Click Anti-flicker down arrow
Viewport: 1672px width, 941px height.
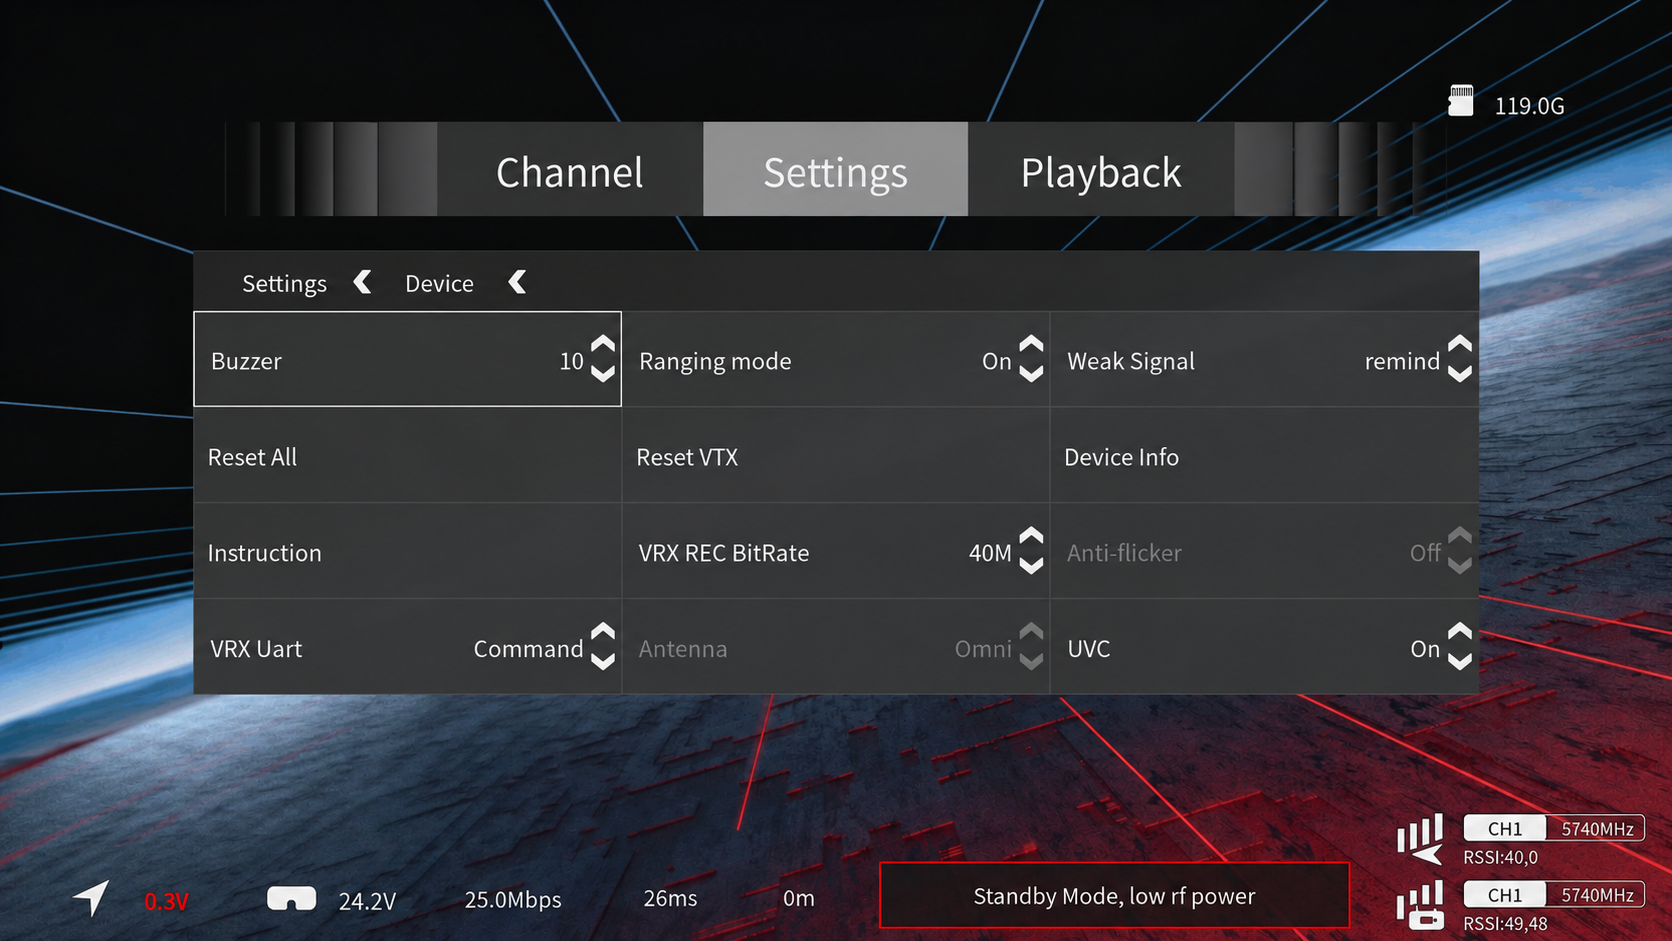click(x=1460, y=566)
